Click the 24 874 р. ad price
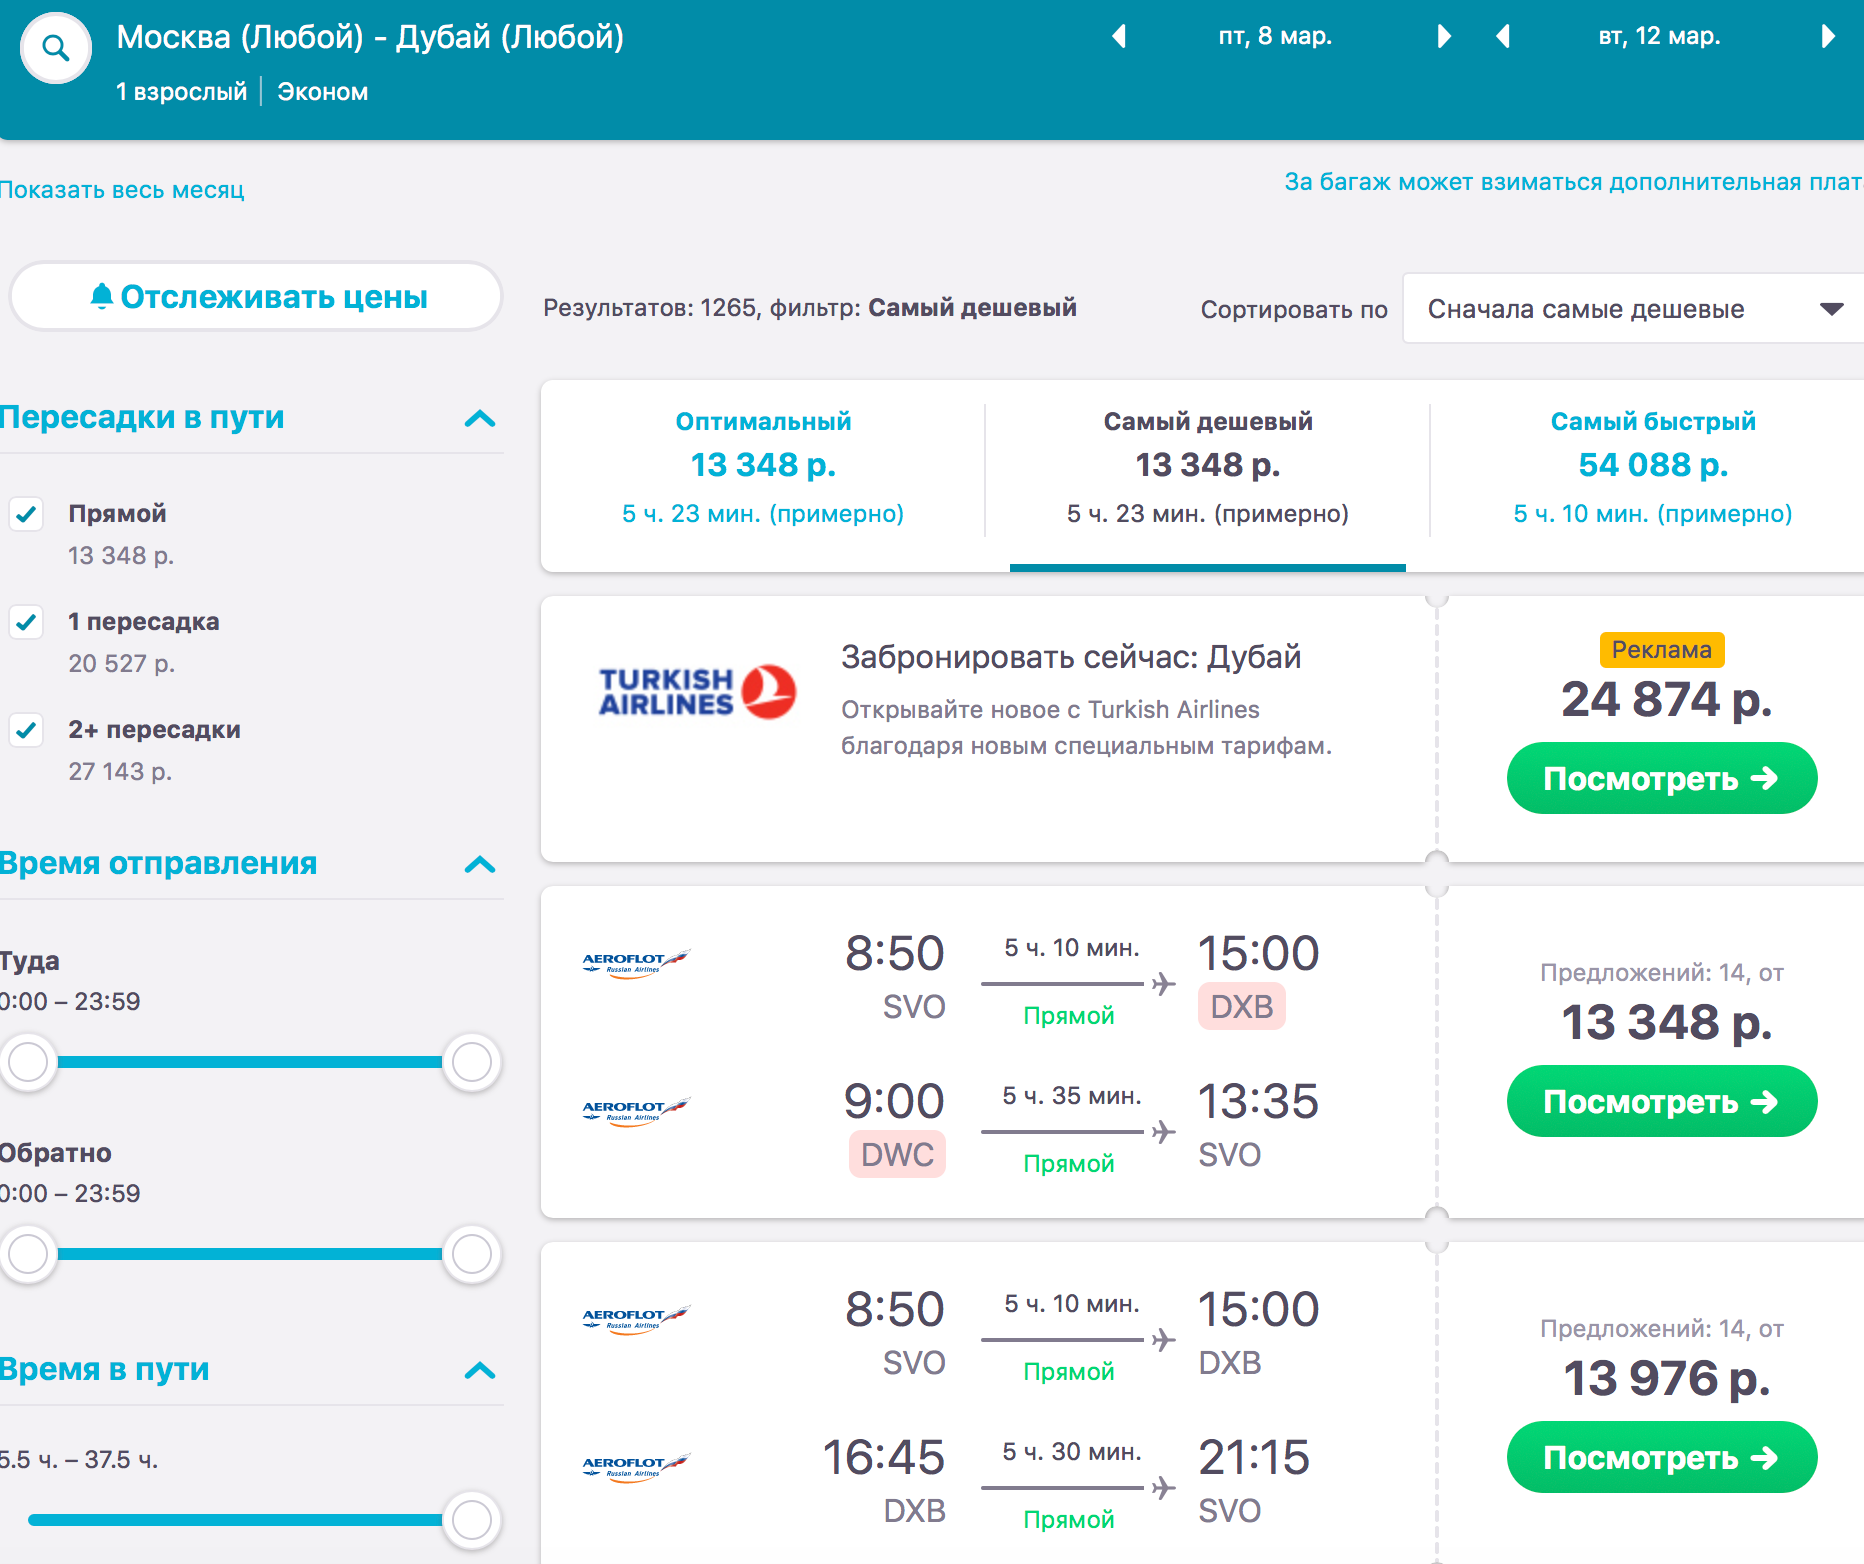Viewport: 1864px width, 1564px height. pyautogui.click(x=1666, y=699)
